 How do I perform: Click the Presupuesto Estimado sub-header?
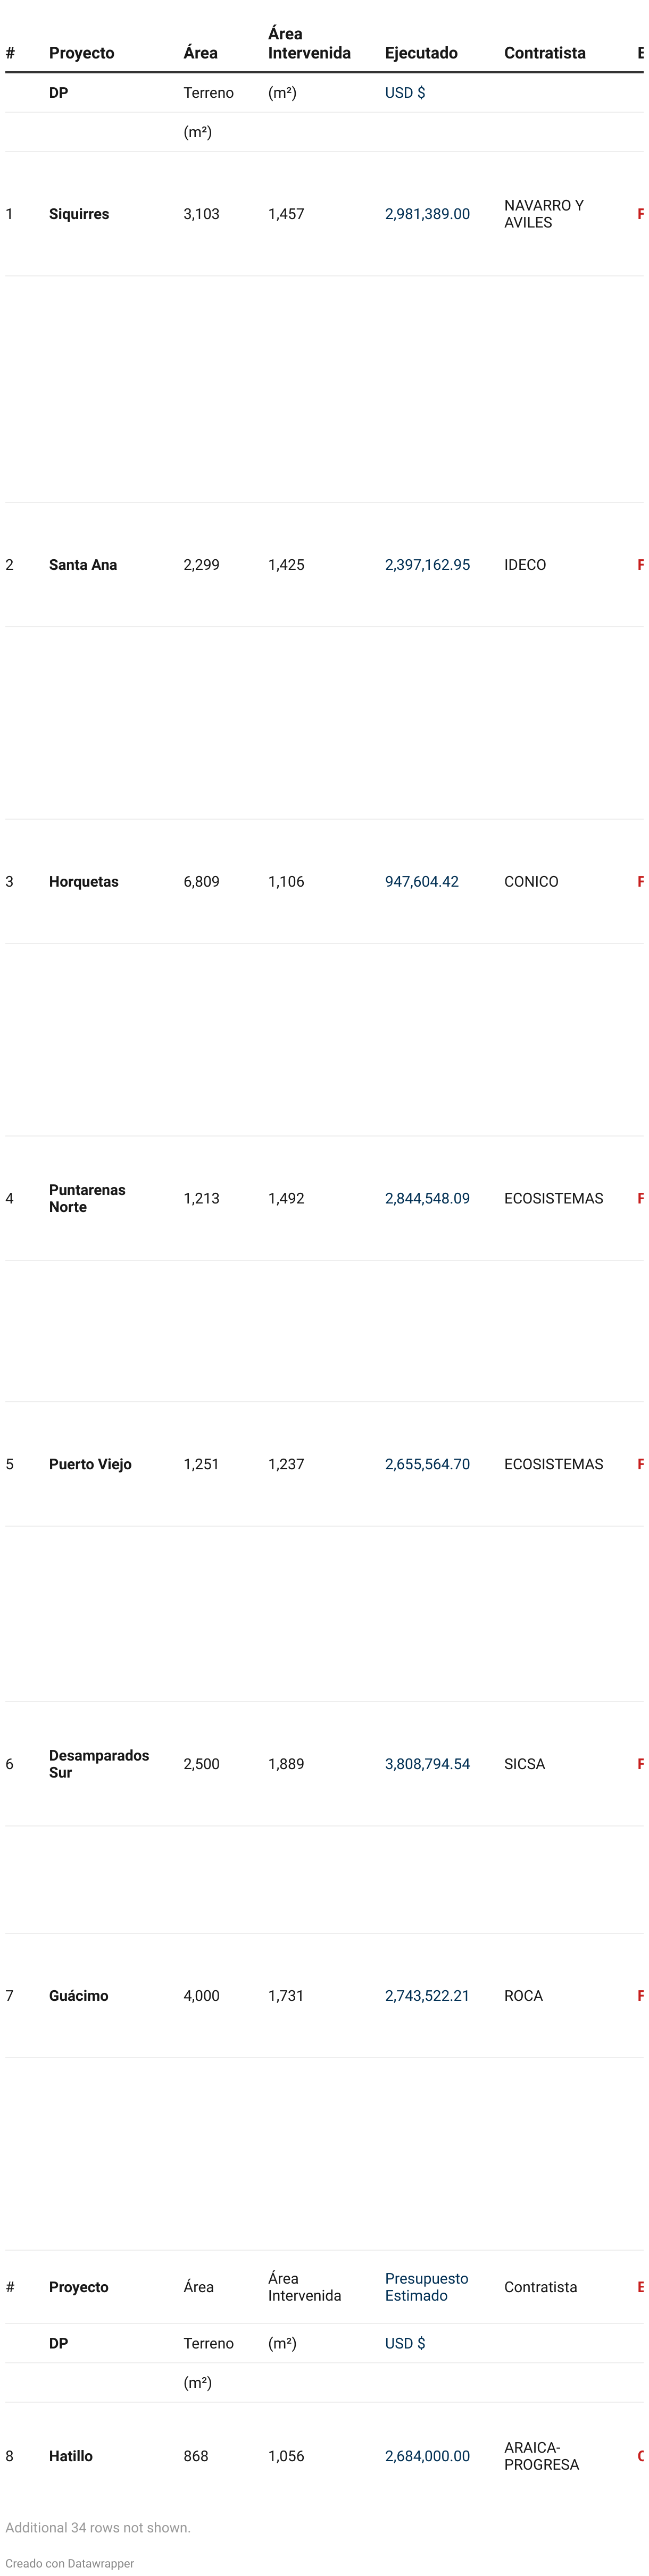coord(426,2286)
